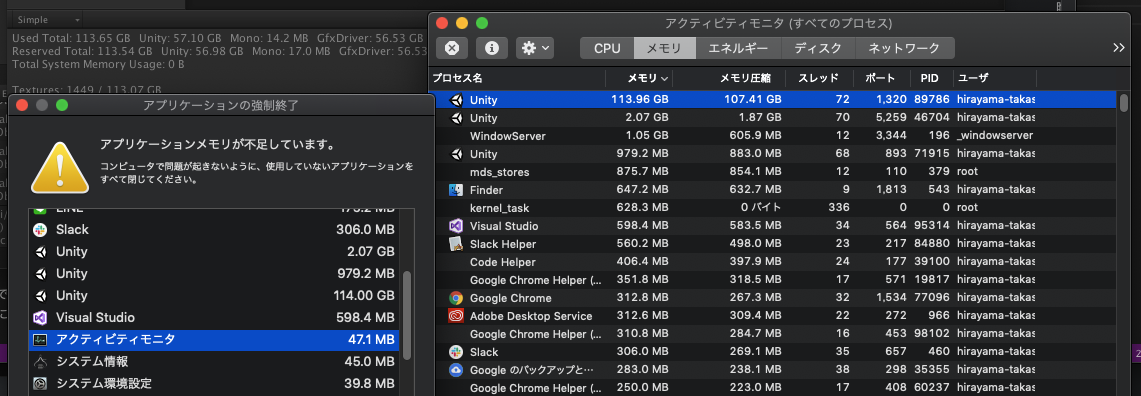This screenshot has width=1141, height=396.
Task: Expand the toolbar overflow chevron
Action: pyautogui.click(x=1119, y=48)
